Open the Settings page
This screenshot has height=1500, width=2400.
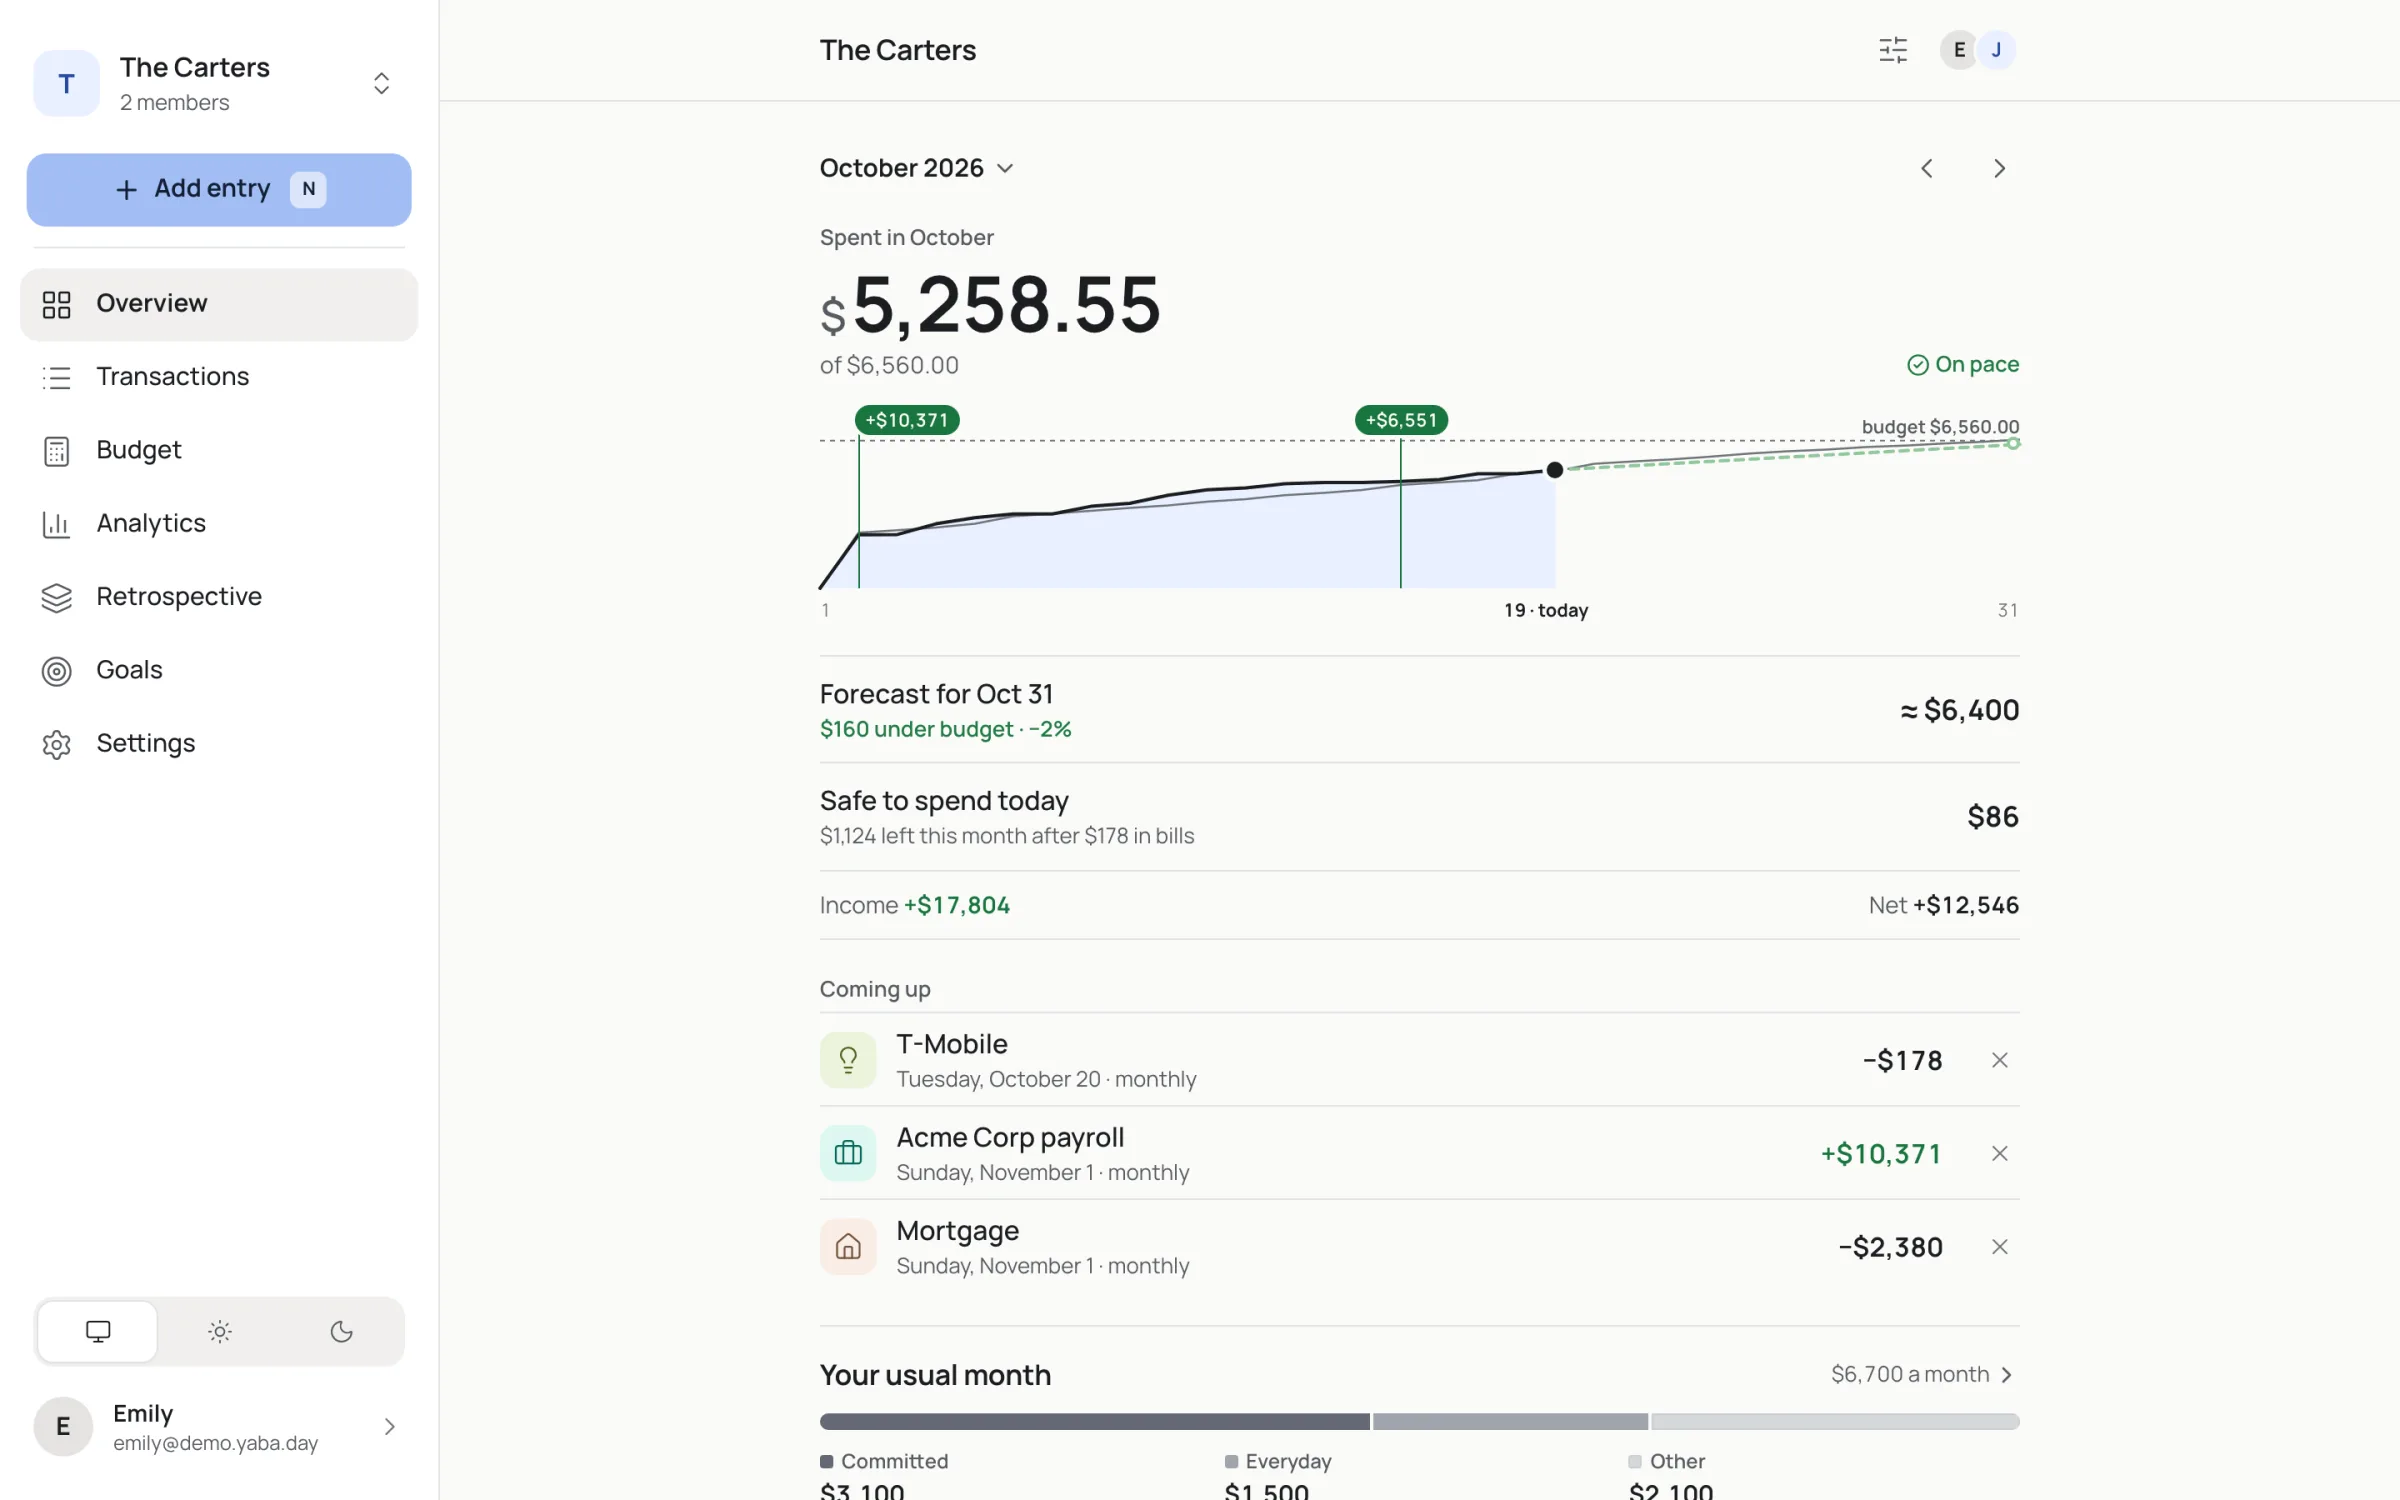[219, 744]
